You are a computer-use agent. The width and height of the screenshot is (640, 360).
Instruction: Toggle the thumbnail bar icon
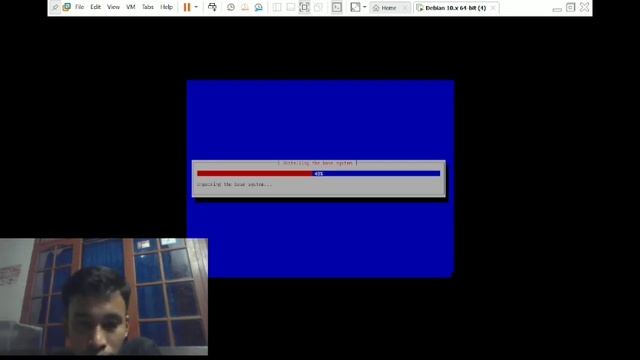pos(291,7)
